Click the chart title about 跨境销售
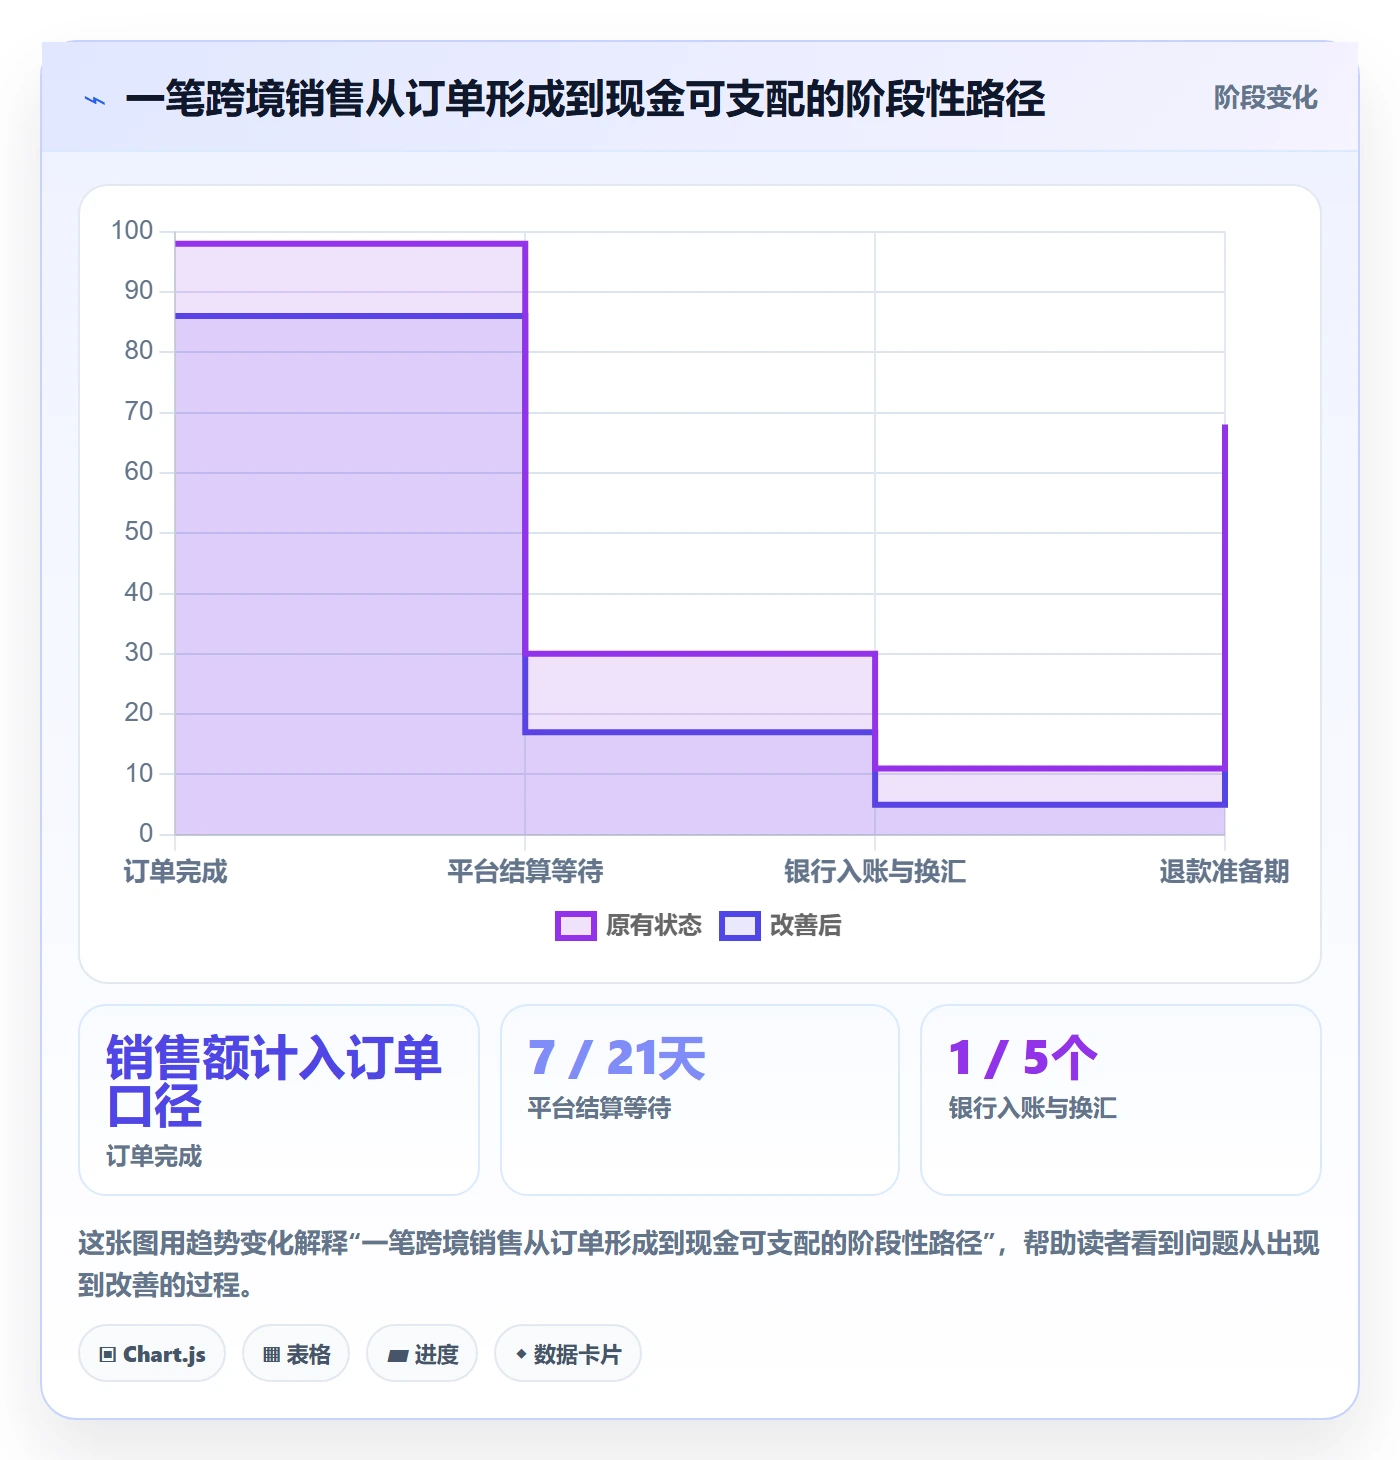 585,99
